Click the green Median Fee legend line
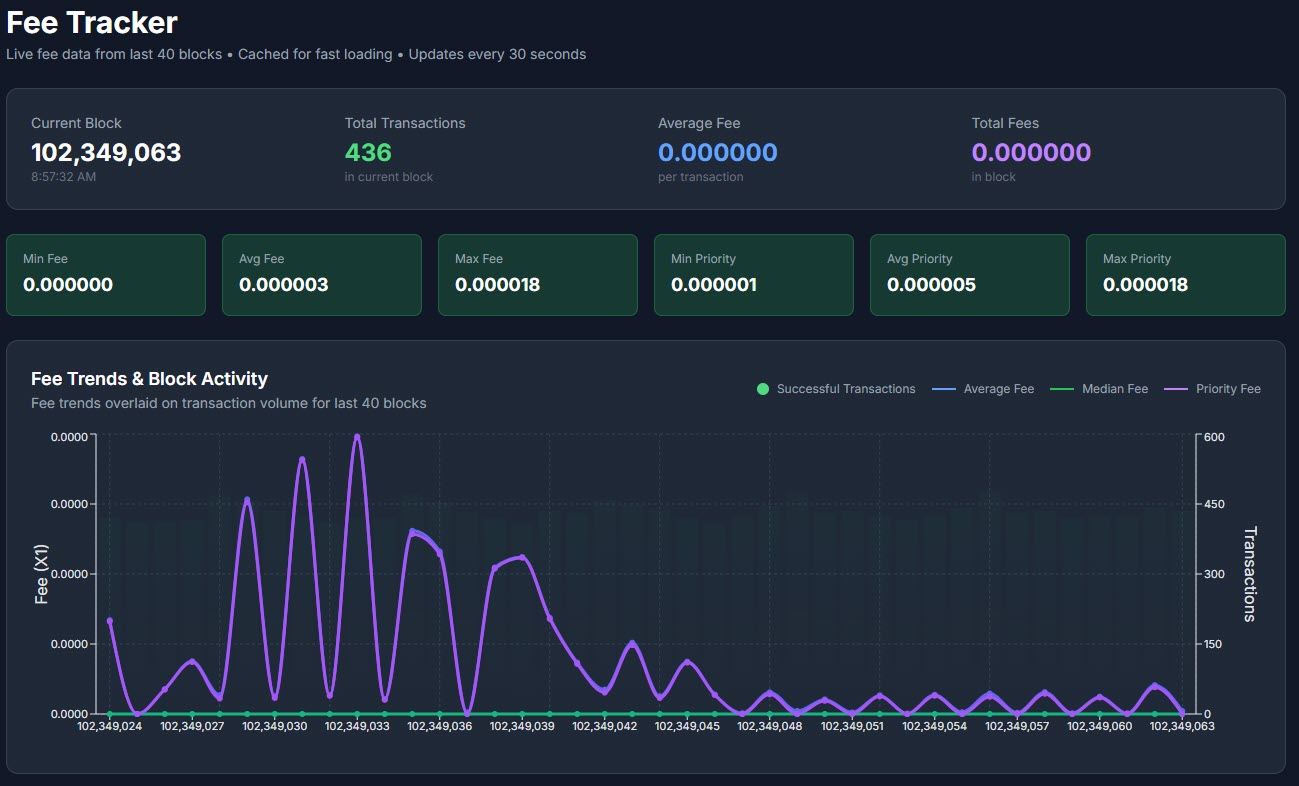Screen dimensions: 1299x786 [x=1062, y=389]
